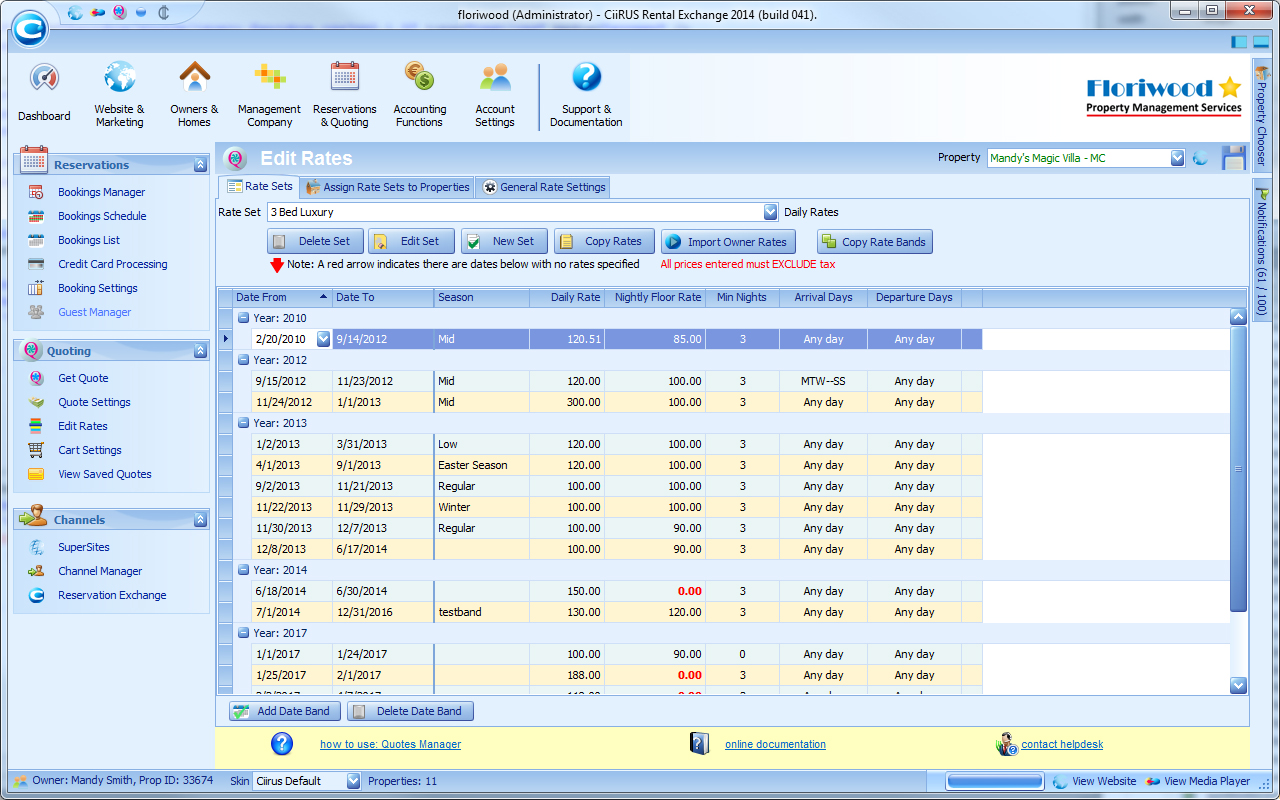
Task: Select the Easter Season row cell
Action: pyautogui.click(x=482, y=465)
